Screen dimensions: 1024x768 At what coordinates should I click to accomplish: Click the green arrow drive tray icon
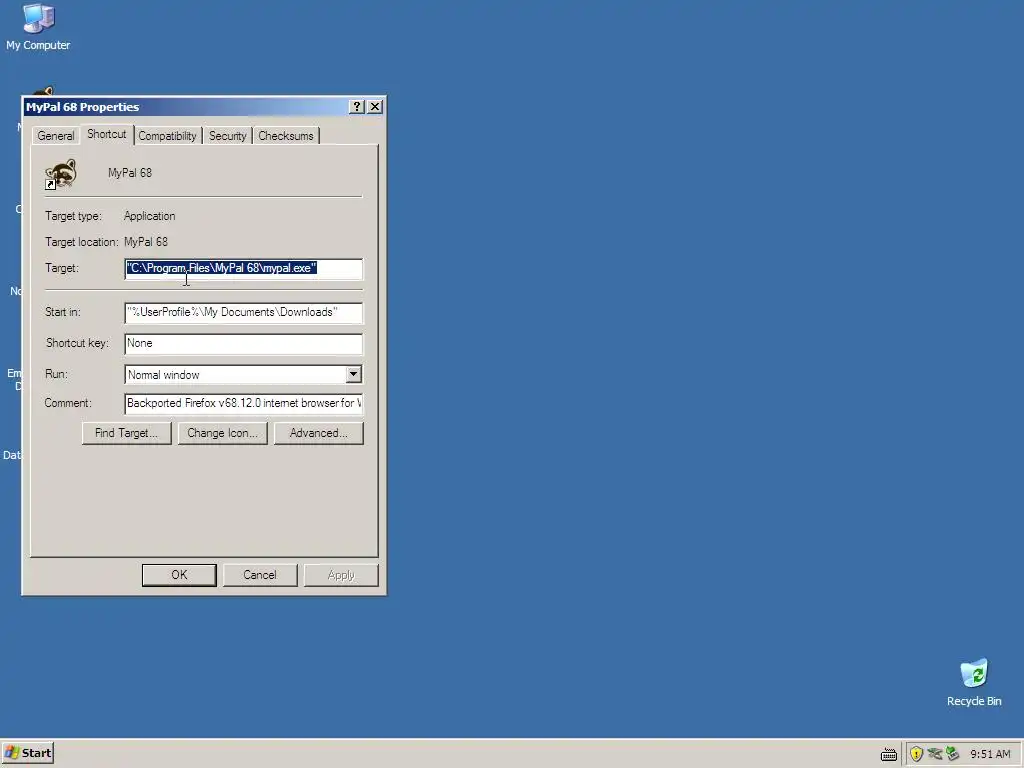coord(952,754)
